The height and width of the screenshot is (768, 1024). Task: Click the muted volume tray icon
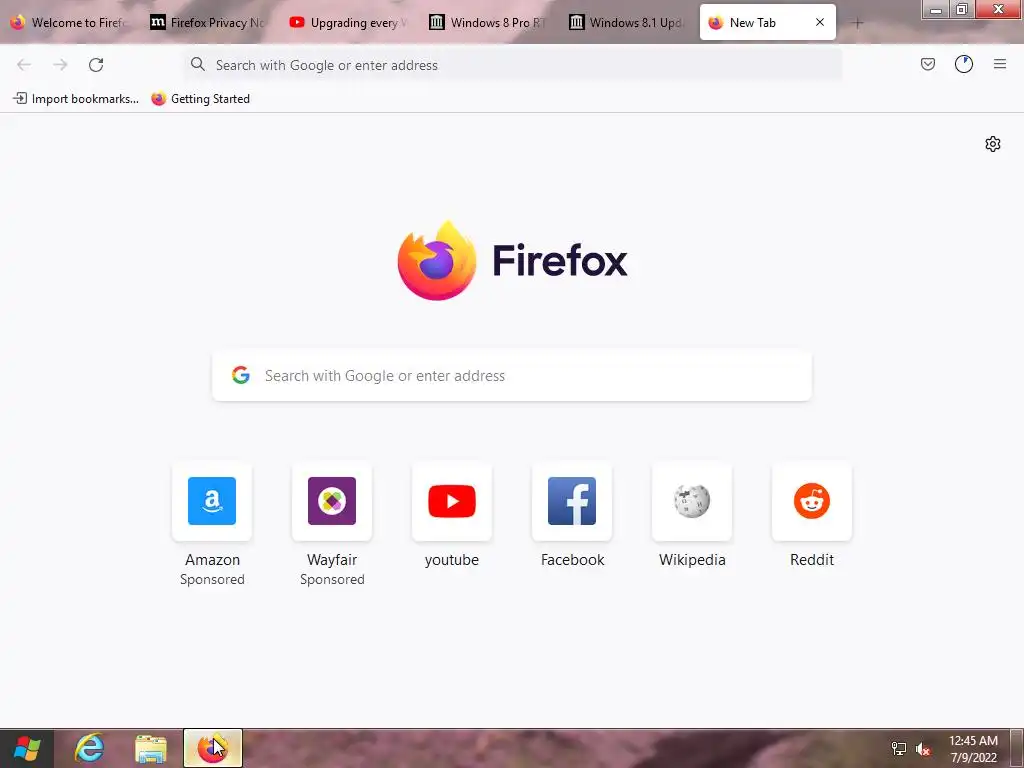pos(923,749)
